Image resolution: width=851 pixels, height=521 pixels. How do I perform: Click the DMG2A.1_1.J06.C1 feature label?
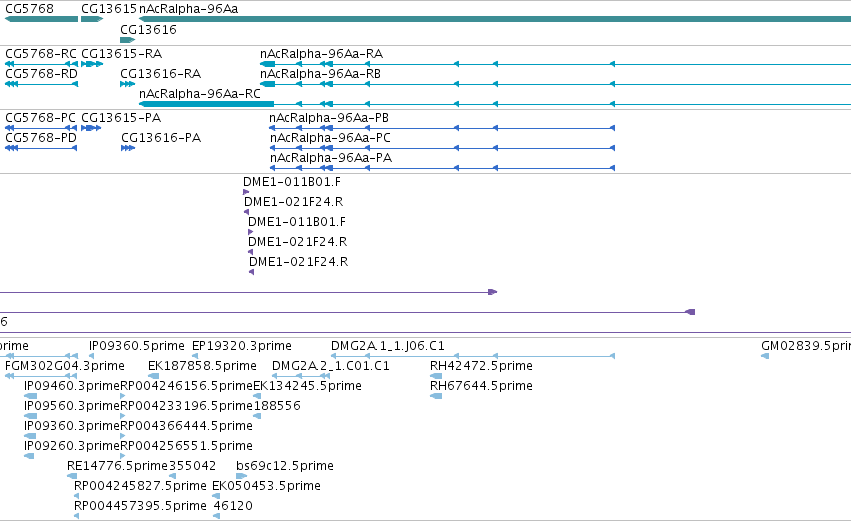pyautogui.click(x=388, y=346)
